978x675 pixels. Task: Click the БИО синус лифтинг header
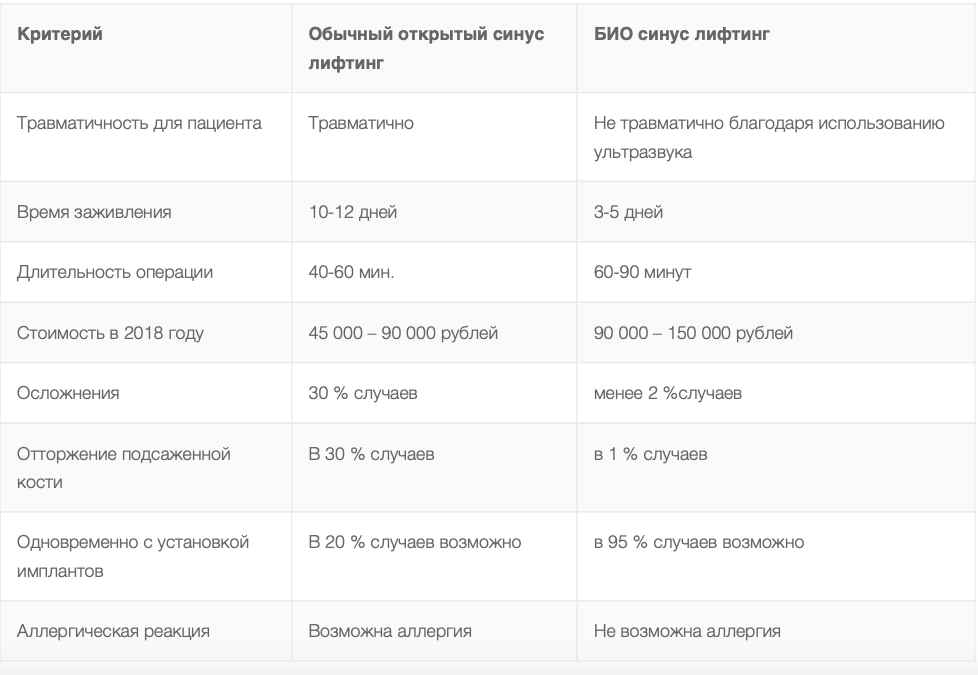pyautogui.click(x=682, y=34)
